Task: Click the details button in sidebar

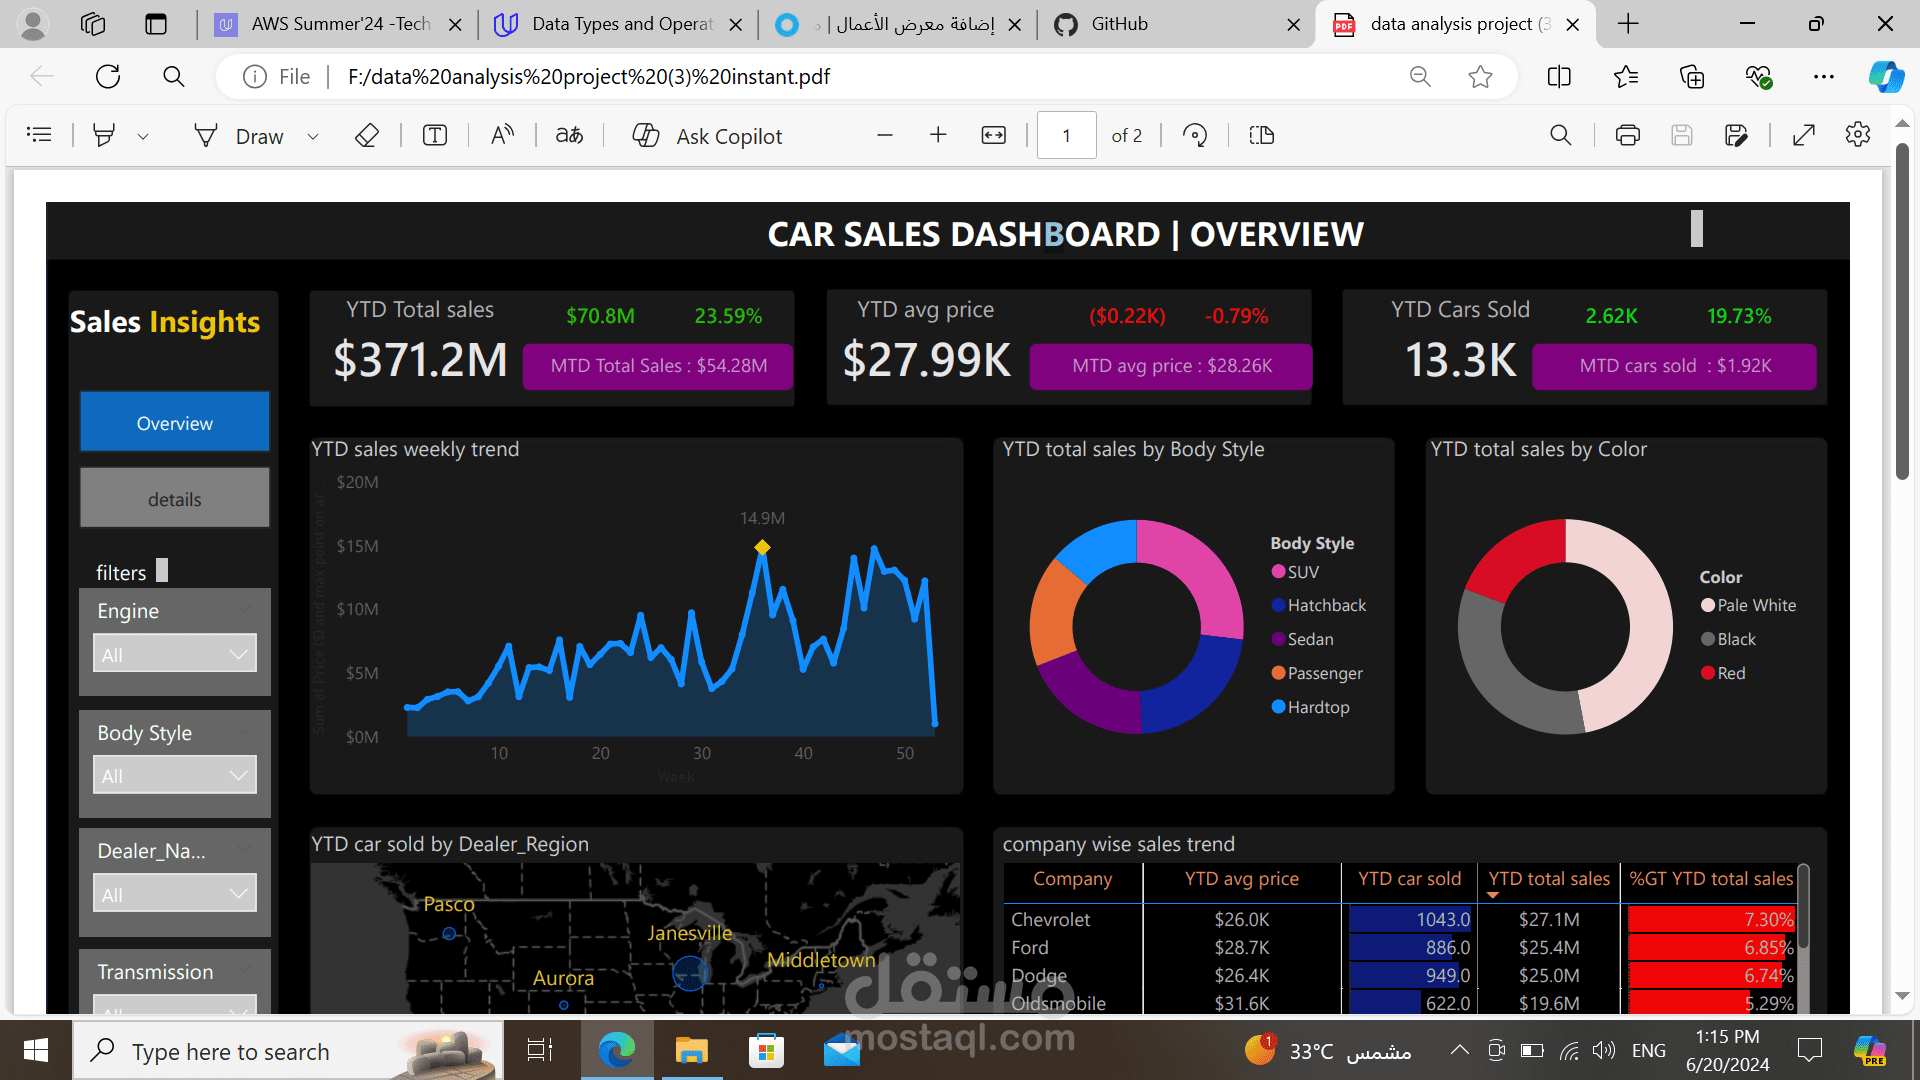Action: click(175, 499)
